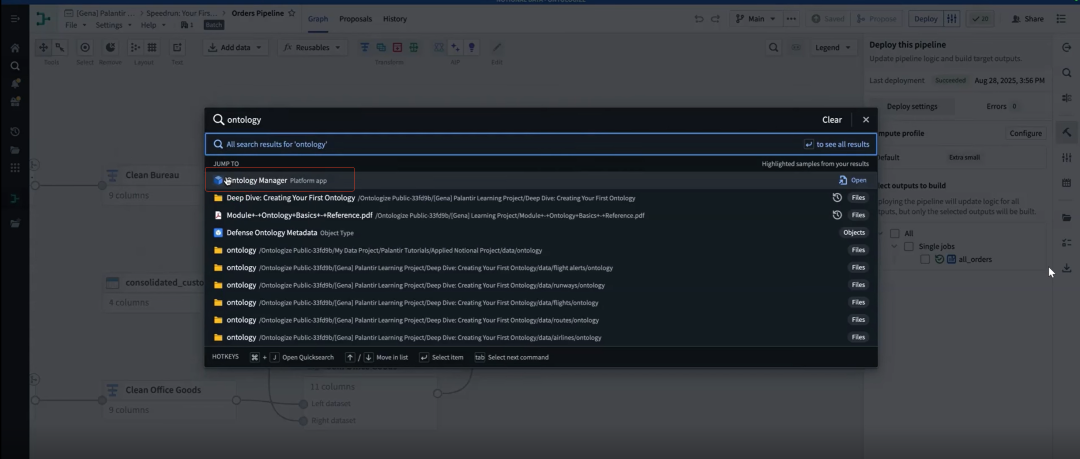
Task: Open recent history in the left sidebar
Action: pyautogui.click(x=14, y=132)
